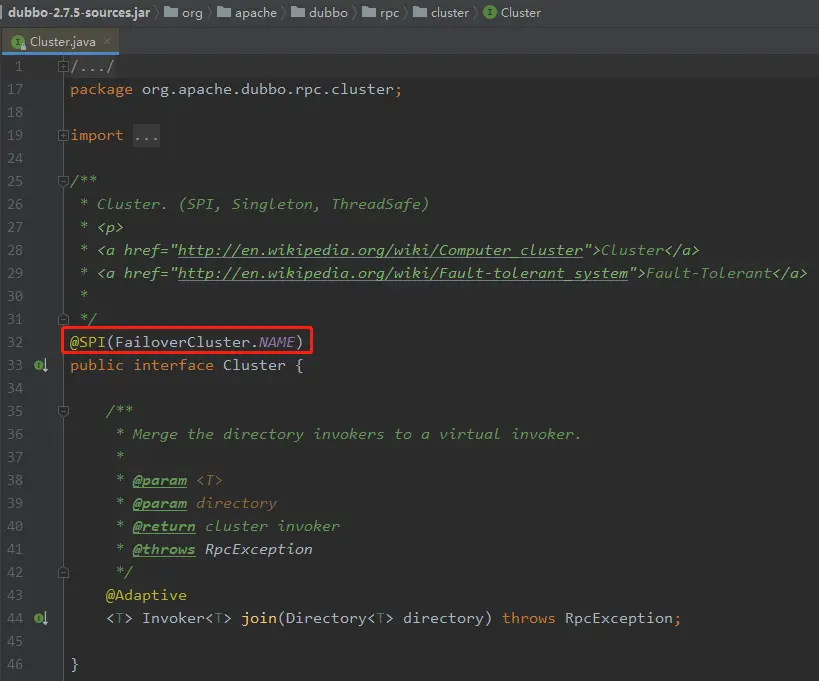Screen dimensions: 819x681
Task: Click FailoverCluster in the annotation
Action: click(182, 342)
